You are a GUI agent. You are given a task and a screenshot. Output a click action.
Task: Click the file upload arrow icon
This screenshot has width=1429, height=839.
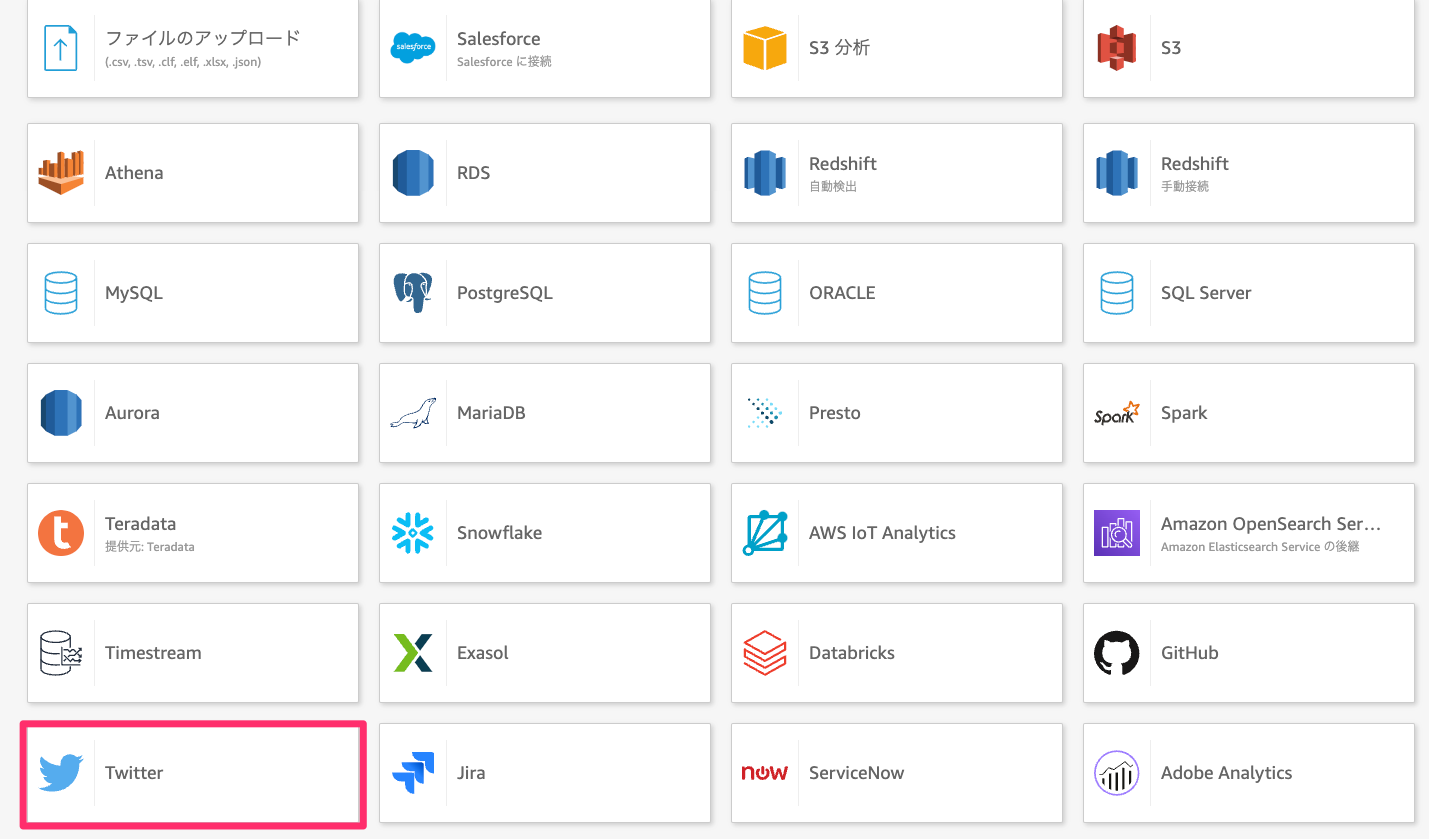point(61,47)
